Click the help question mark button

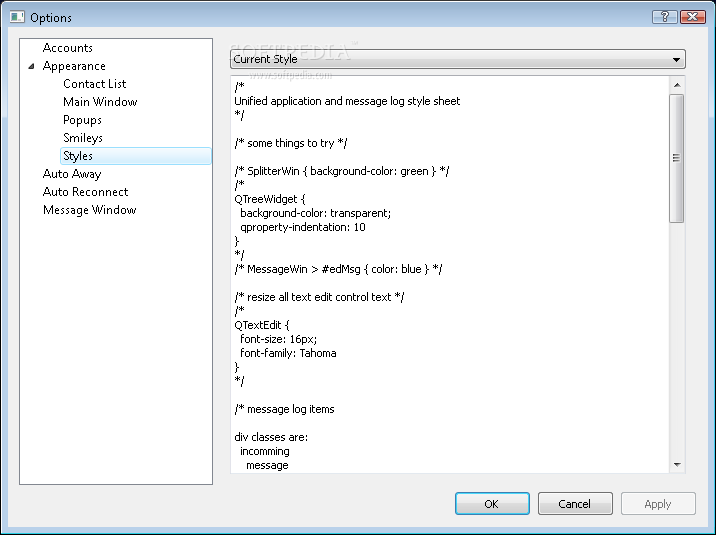click(x=665, y=17)
